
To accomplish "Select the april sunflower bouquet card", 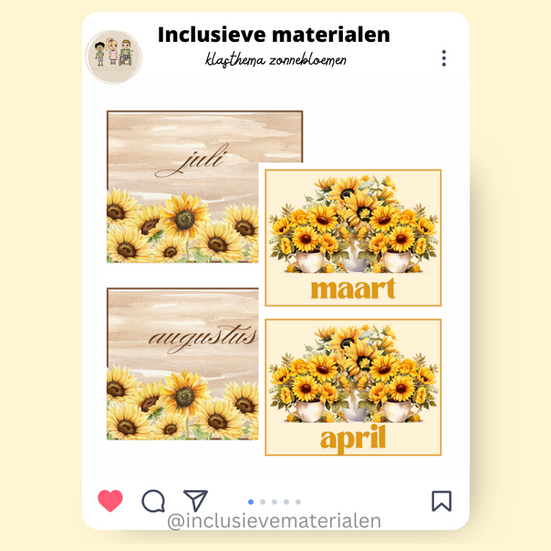I will point(353,387).
